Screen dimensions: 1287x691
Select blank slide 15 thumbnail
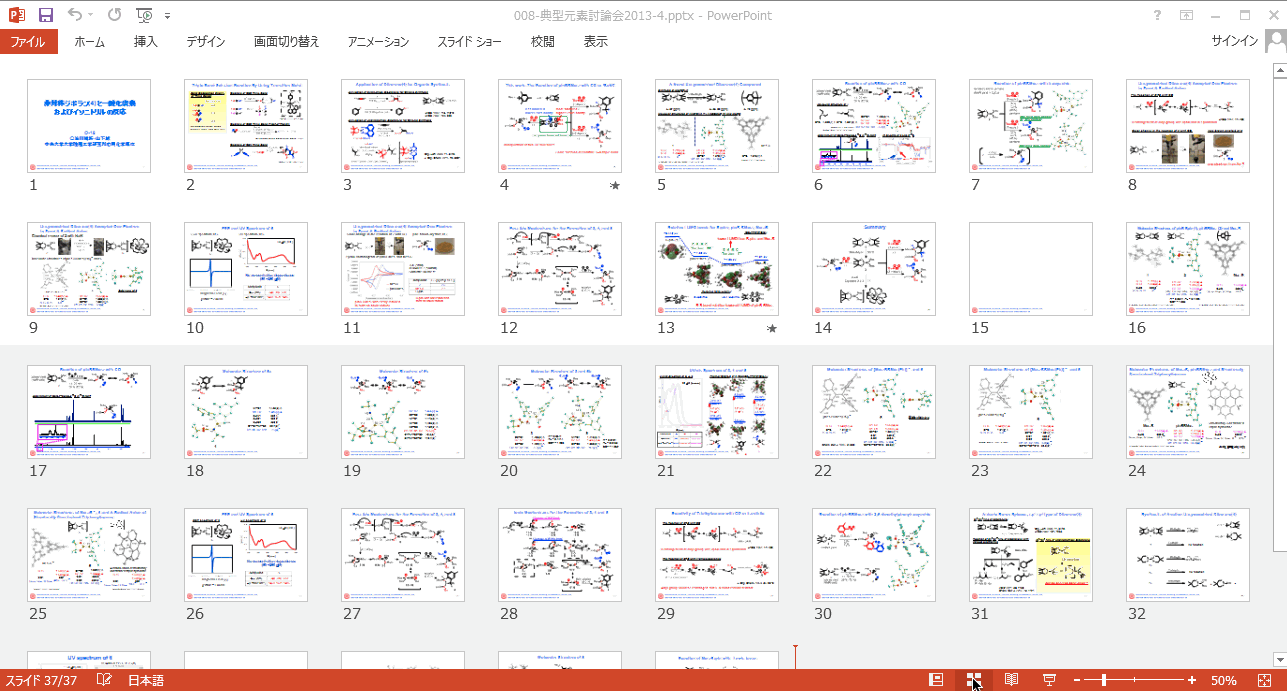point(1031,269)
